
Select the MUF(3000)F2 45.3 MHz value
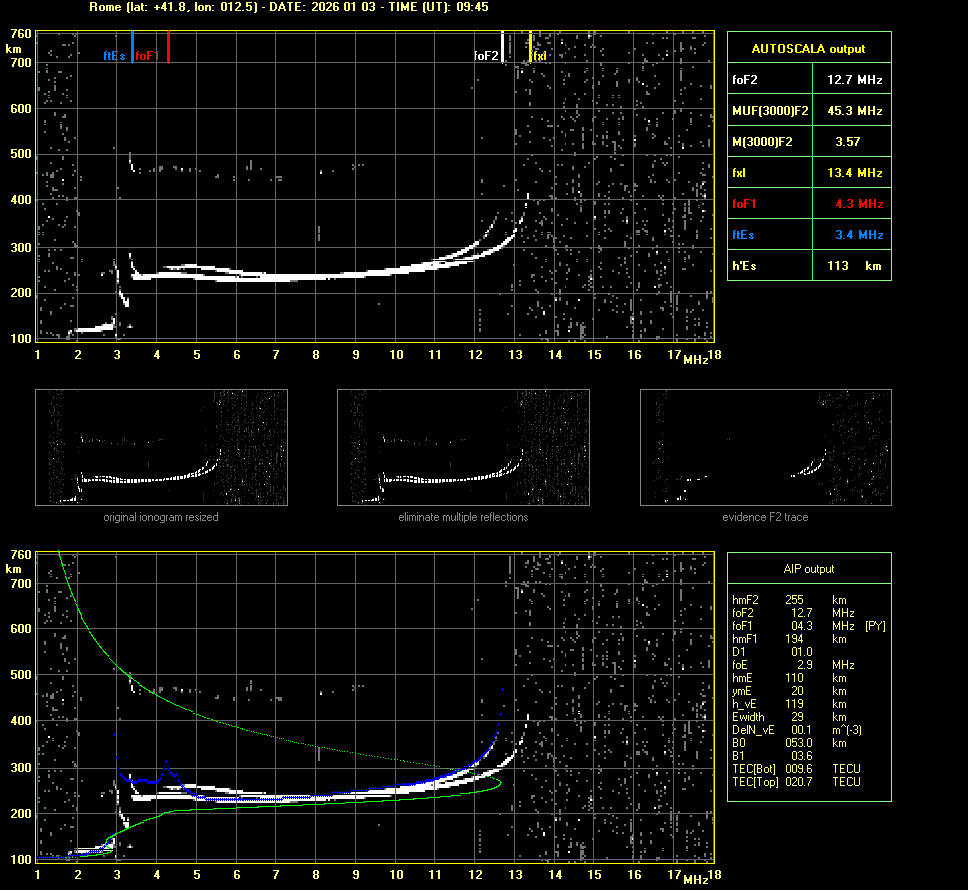854,110
